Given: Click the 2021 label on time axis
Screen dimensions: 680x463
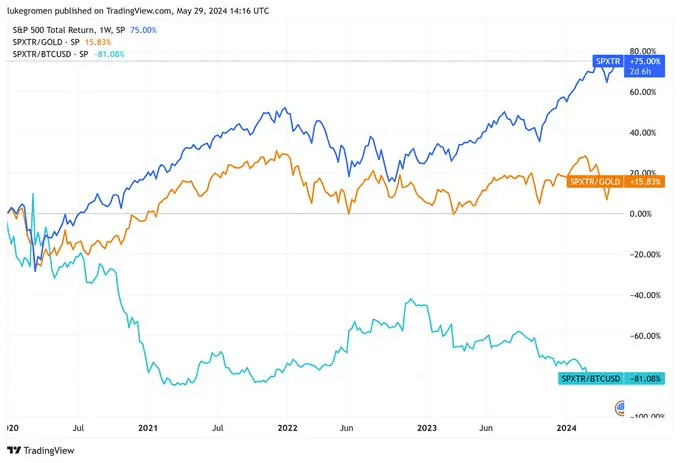Looking at the screenshot, I should pyautogui.click(x=148, y=428).
